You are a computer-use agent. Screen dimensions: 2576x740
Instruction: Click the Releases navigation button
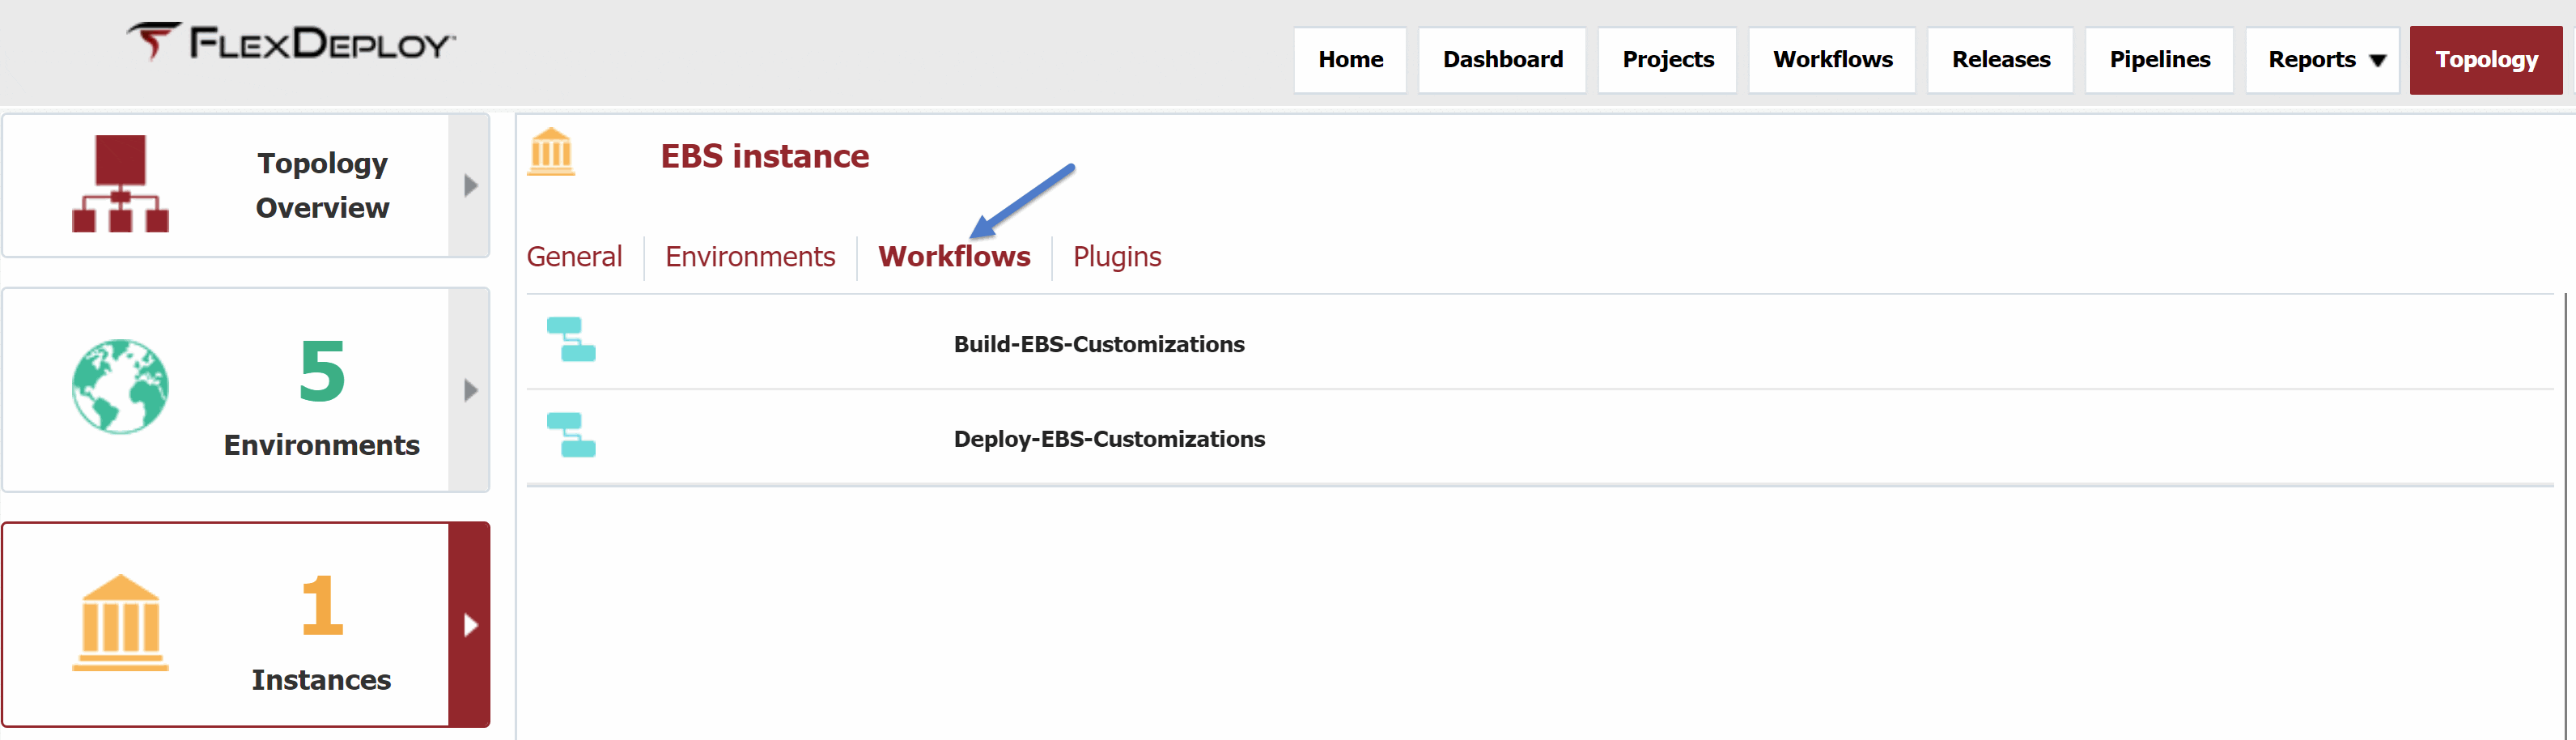click(x=2001, y=60)
